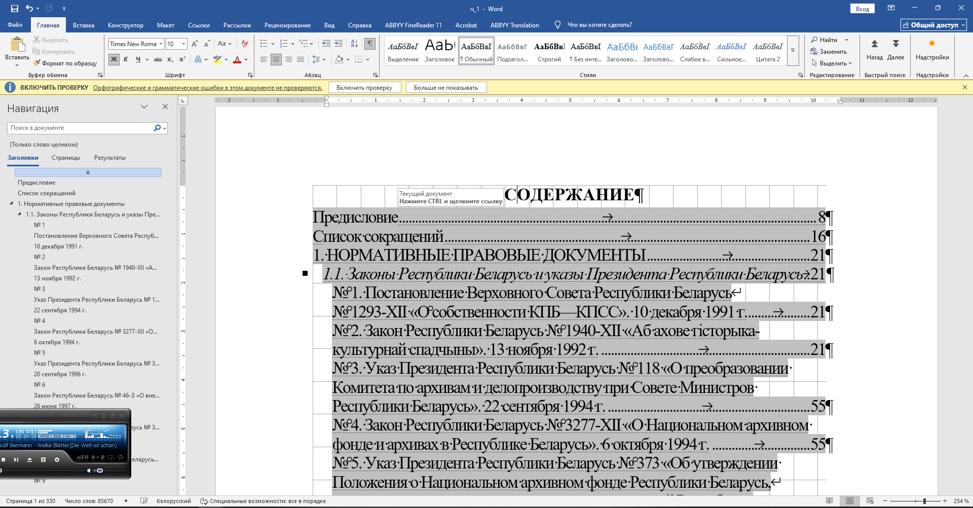
Task: Apply strikethrough (abc) formatting
Action: click(158, 60)
